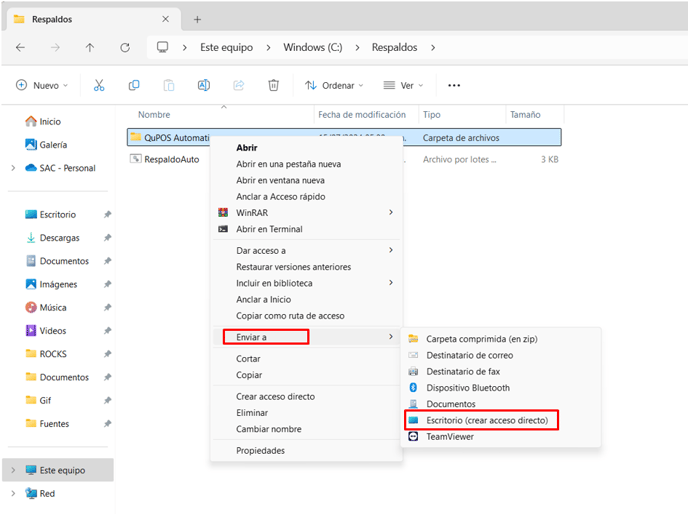Select Copiar in context menu
The image size is (688, 525).
[x=249, y=375]
